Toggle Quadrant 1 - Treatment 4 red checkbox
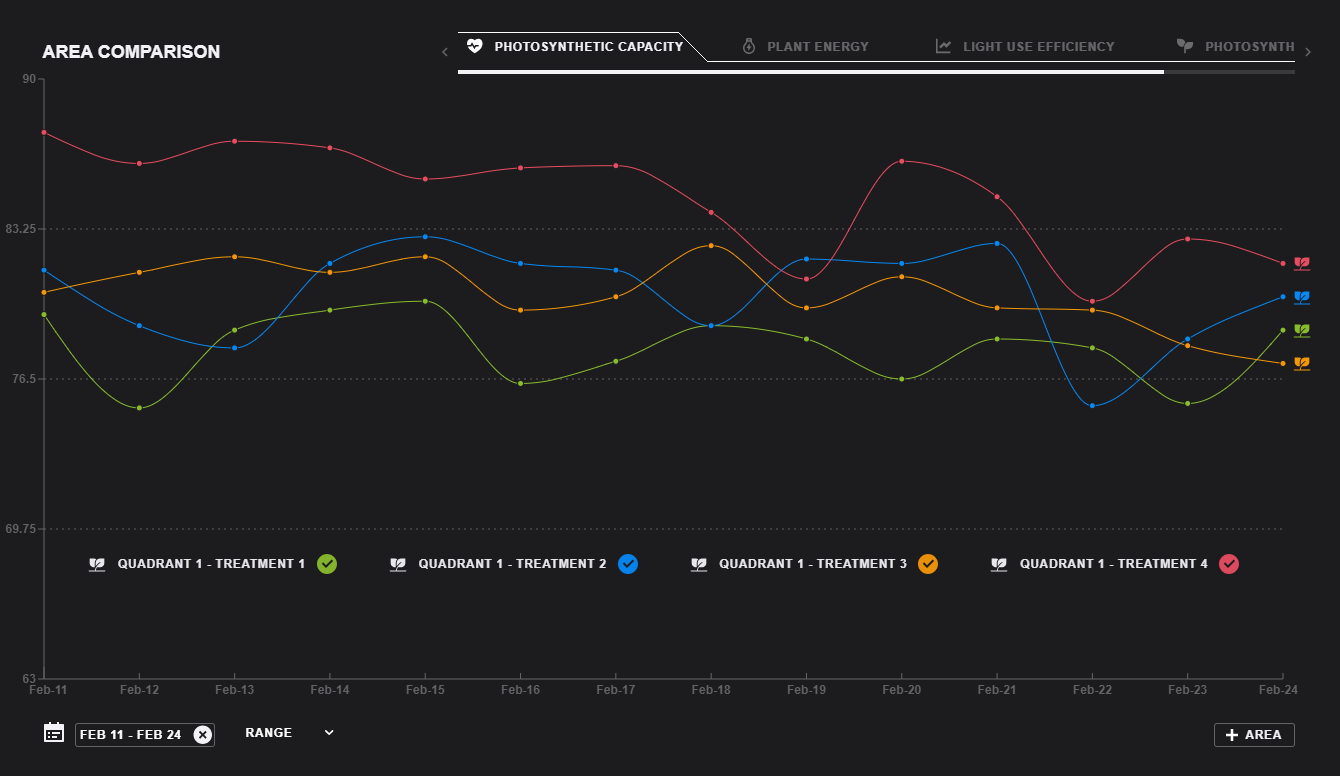 coord(1229,564)
